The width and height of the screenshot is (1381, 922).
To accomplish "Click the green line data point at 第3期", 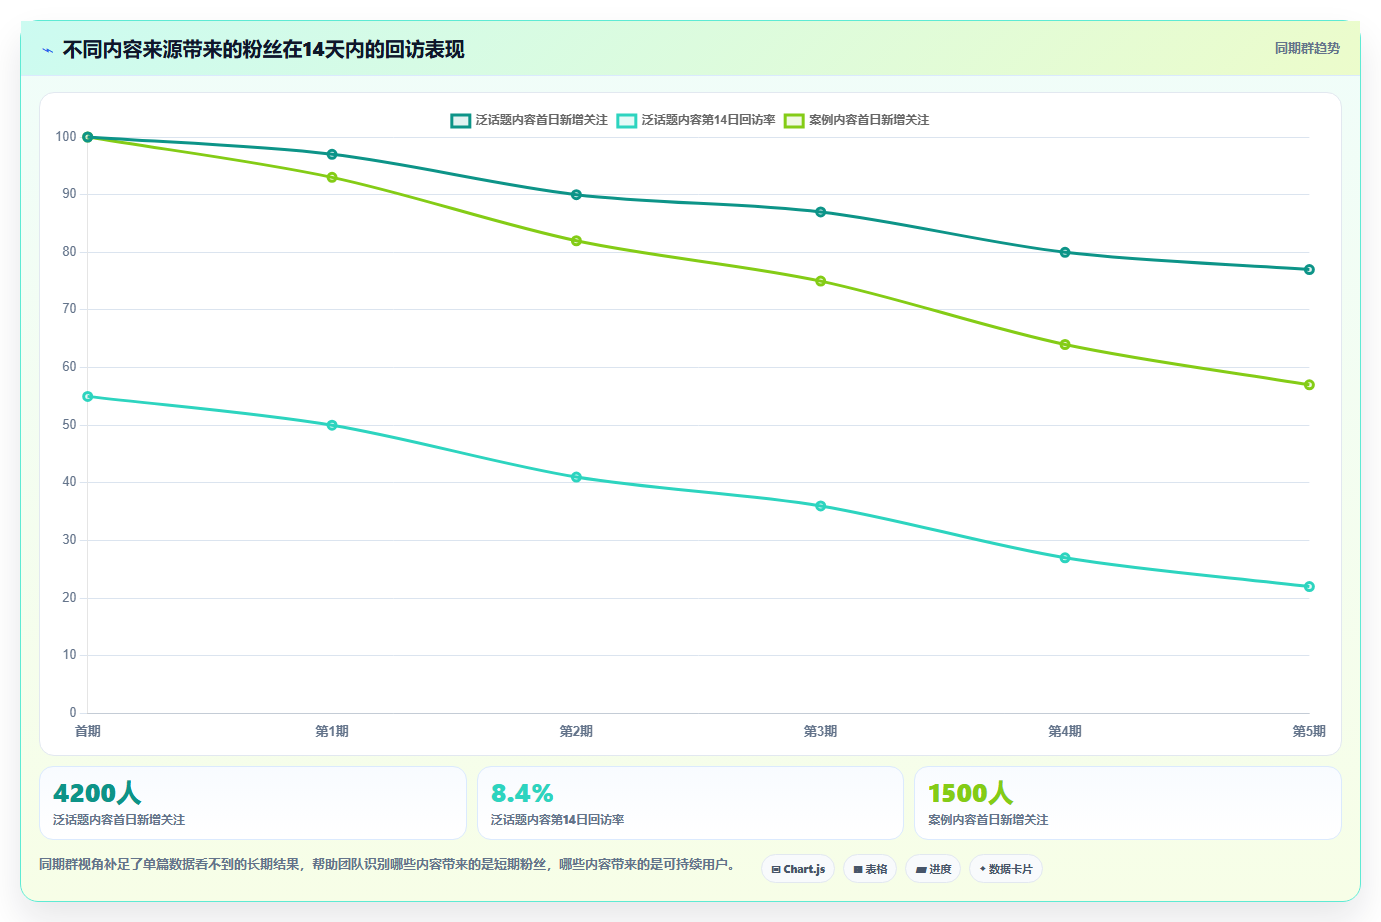I will 821,281.
